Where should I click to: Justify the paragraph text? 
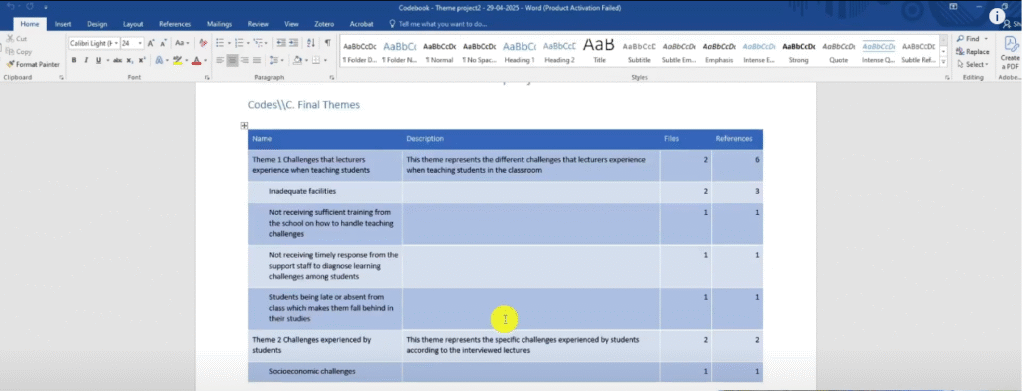pos(257,60)
